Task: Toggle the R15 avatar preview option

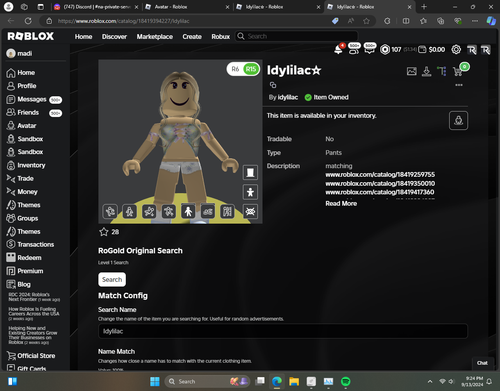Action: tap(251, 69)
